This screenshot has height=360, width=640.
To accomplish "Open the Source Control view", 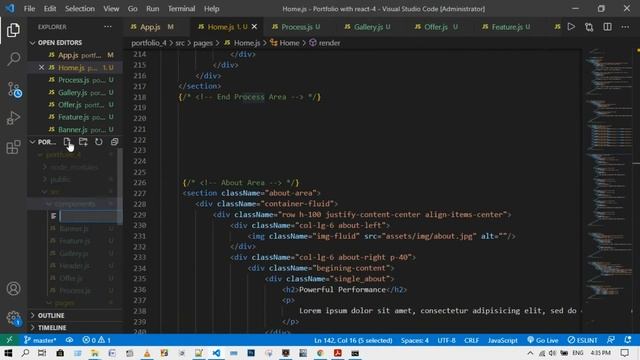I will tap(14, 89).
